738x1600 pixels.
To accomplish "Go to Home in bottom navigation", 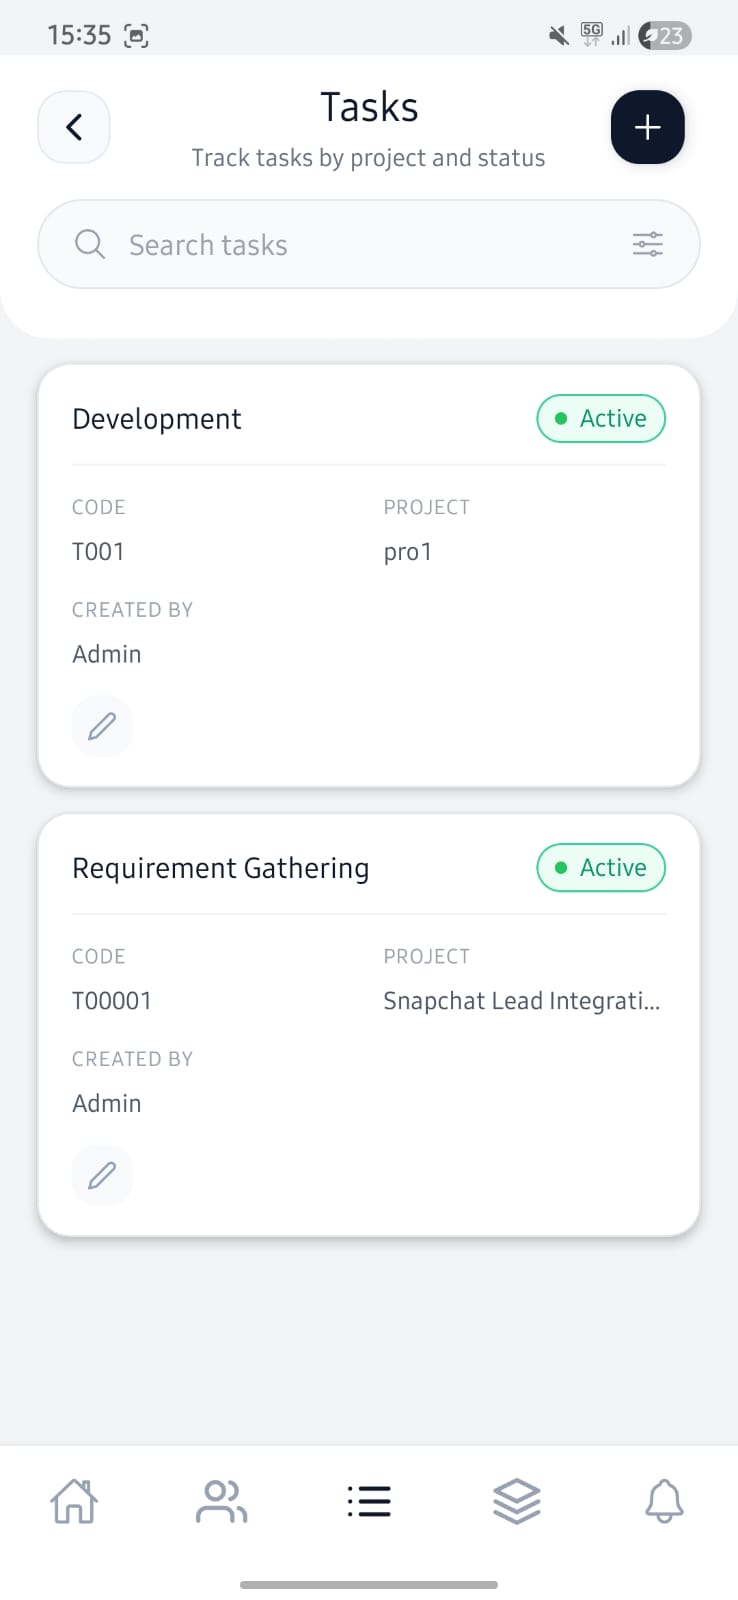I will tap(74, 1501).
